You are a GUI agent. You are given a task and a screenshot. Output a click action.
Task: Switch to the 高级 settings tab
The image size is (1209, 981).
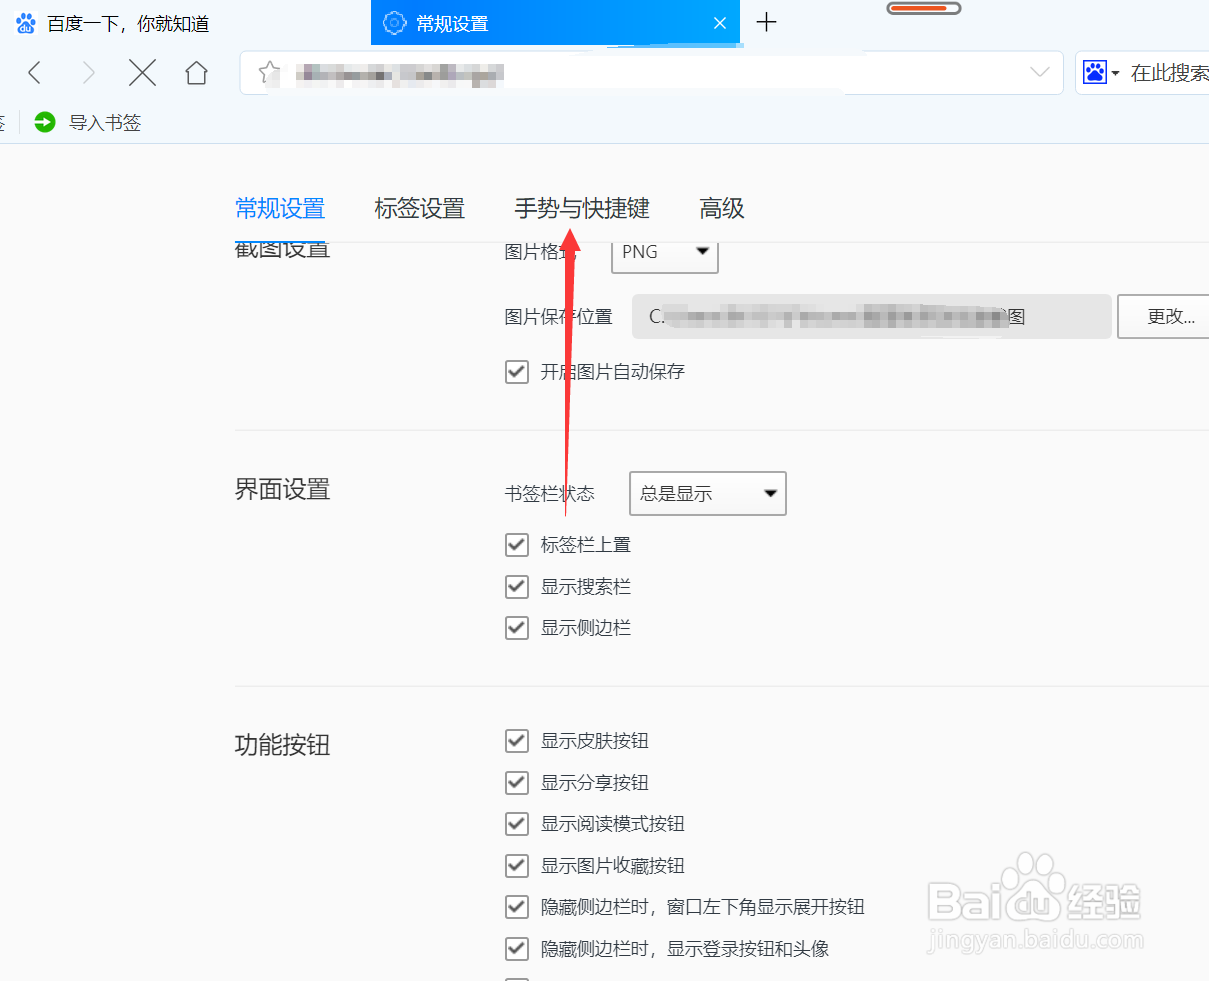[721, 208]
